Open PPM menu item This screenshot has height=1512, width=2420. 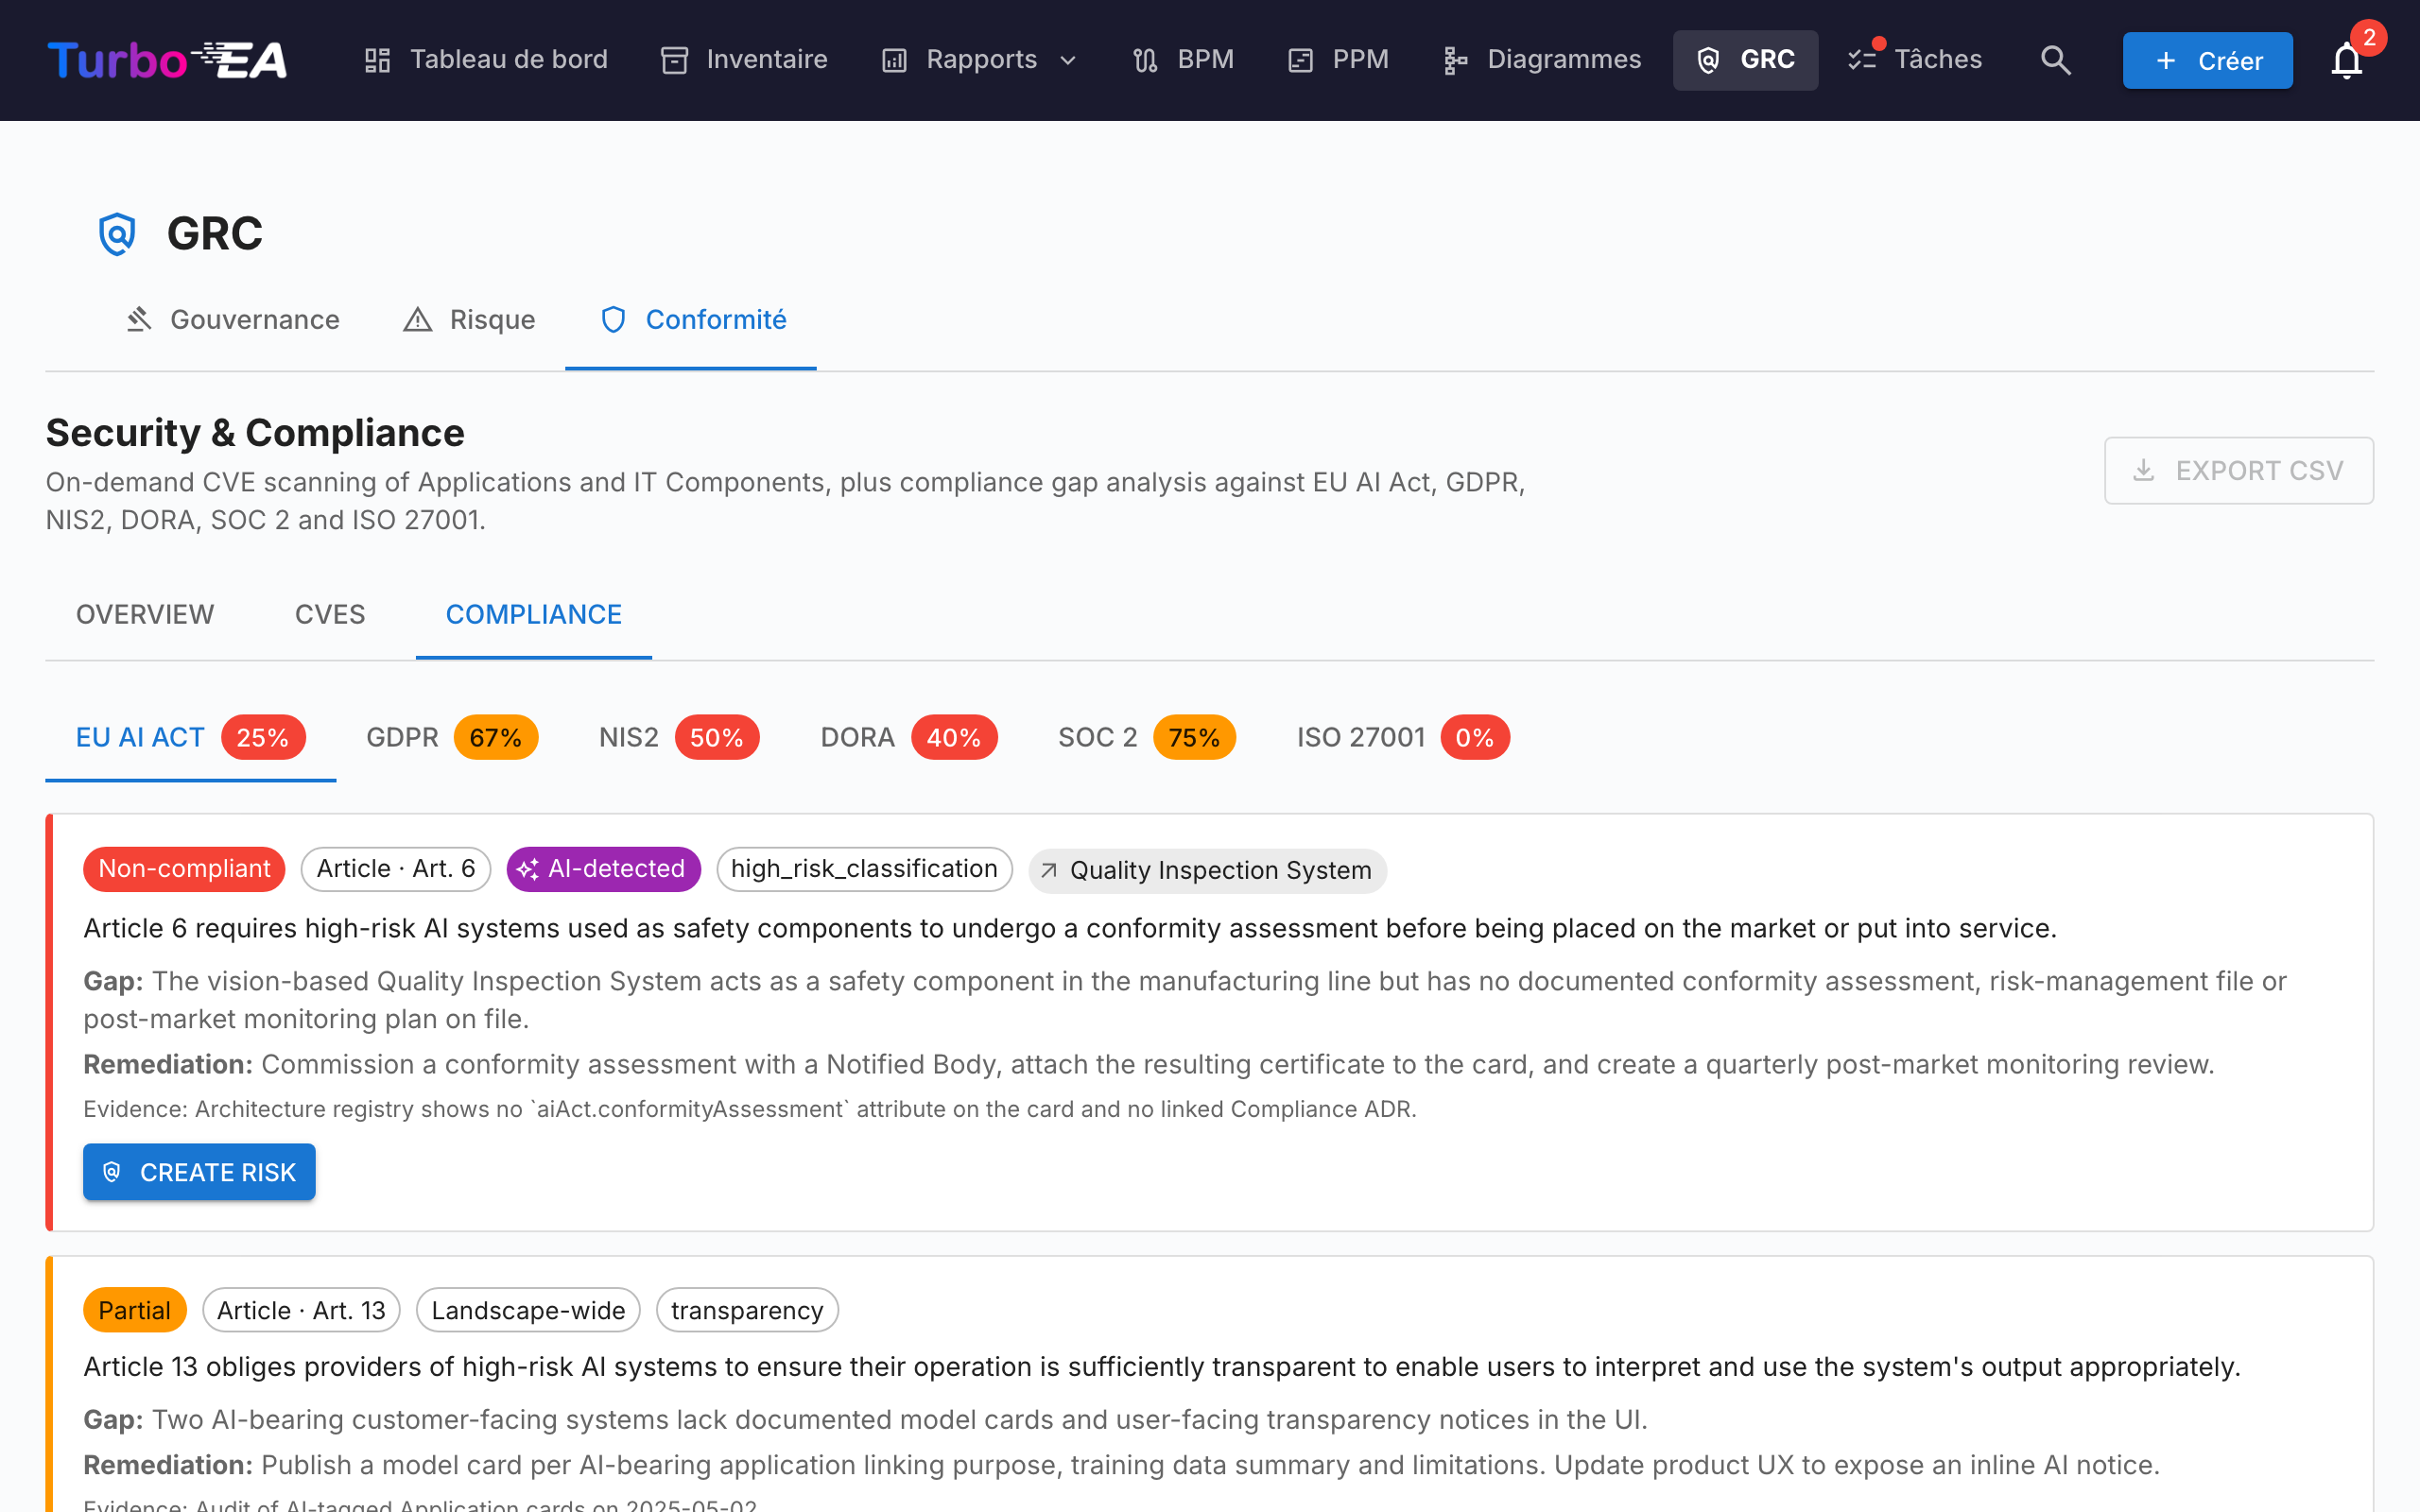pos(1338,60)
